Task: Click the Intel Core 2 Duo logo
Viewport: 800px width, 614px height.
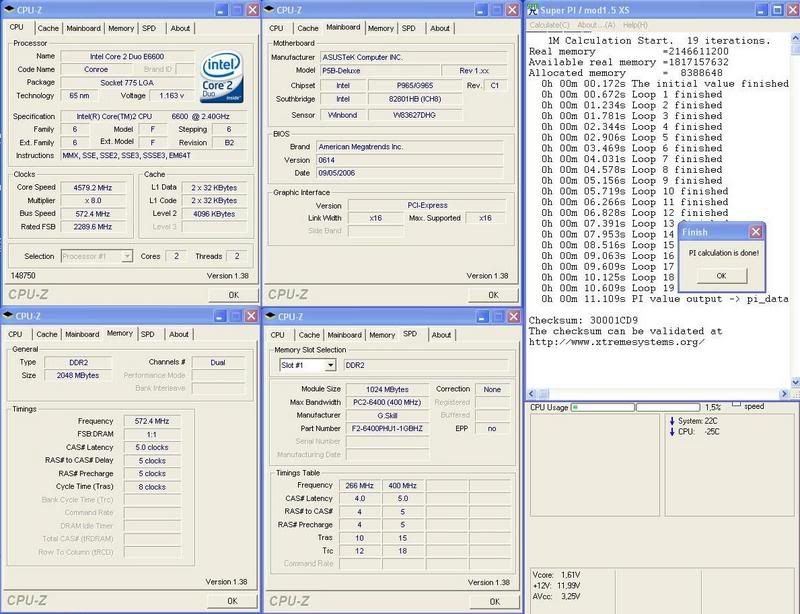Action: coord(222,77)
